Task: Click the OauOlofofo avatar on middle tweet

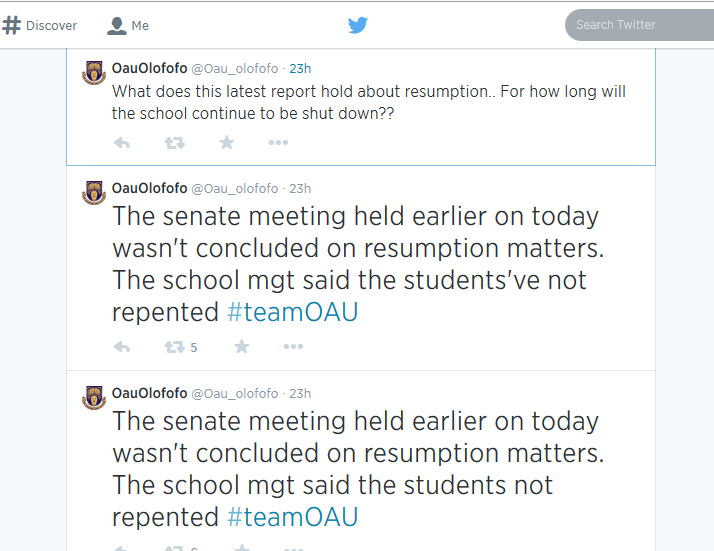Action: pos(94,193)
